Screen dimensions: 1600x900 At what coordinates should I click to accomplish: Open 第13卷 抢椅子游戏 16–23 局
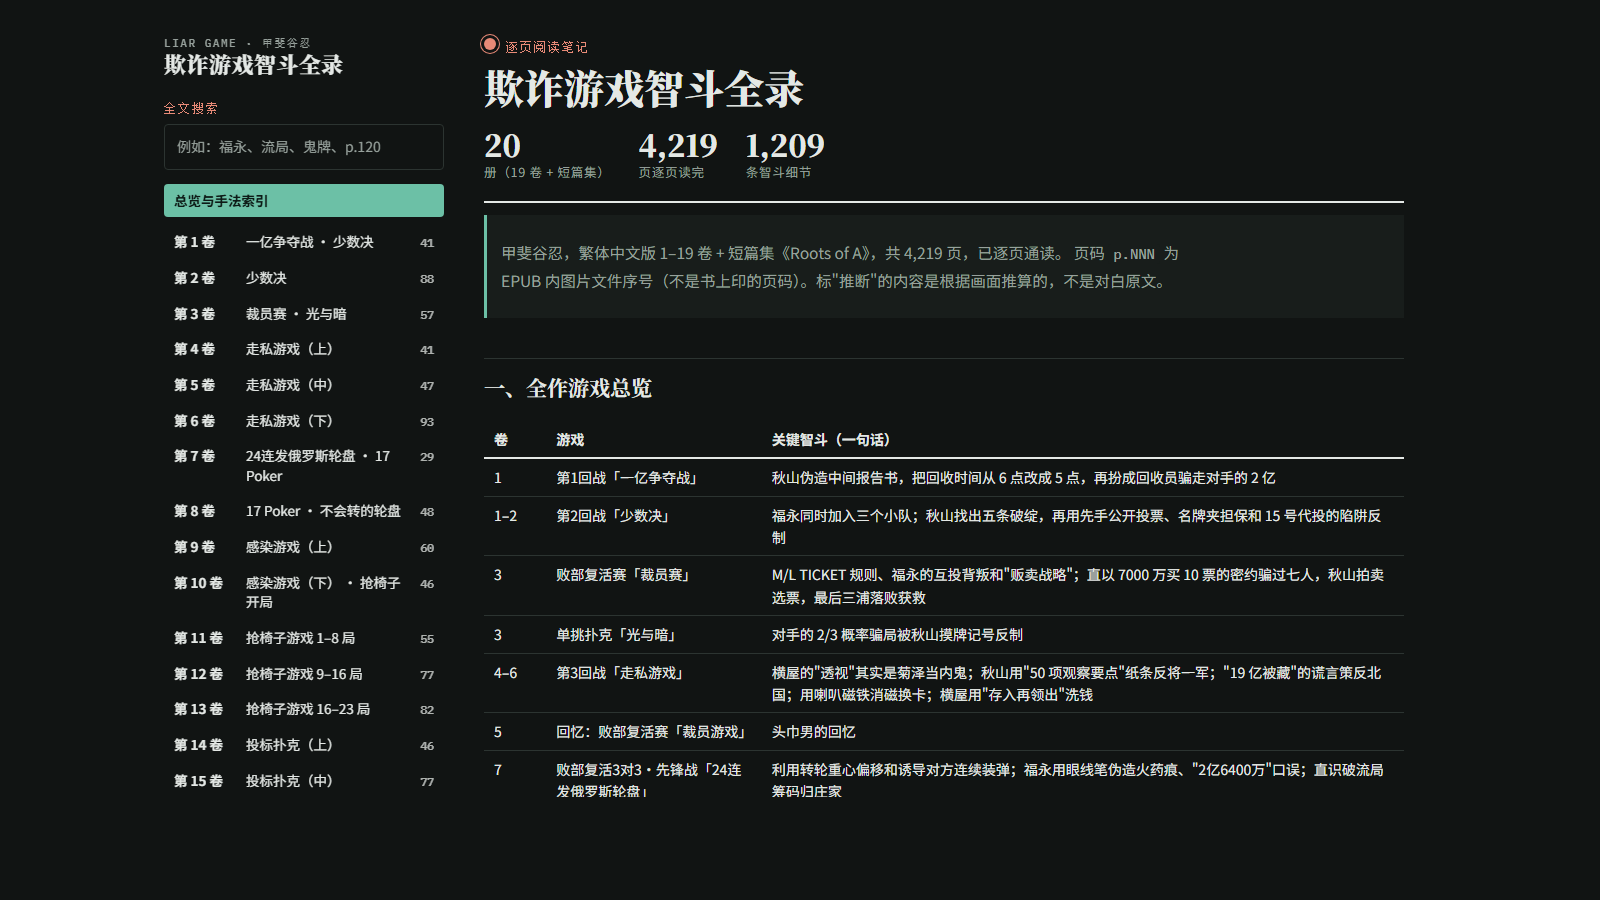click(x=304, y=709)
